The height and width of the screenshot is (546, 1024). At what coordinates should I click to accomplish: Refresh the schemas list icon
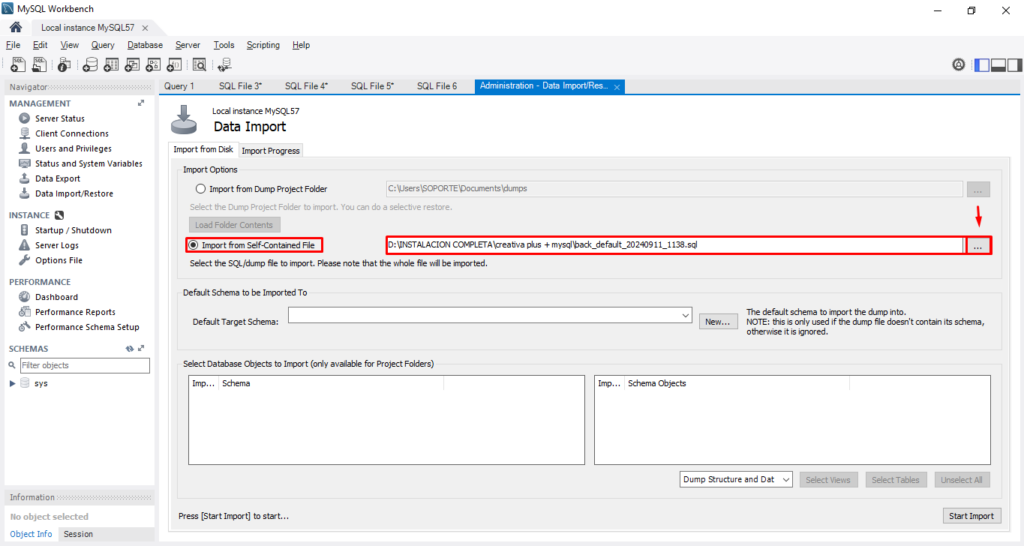tap(129, 349)
